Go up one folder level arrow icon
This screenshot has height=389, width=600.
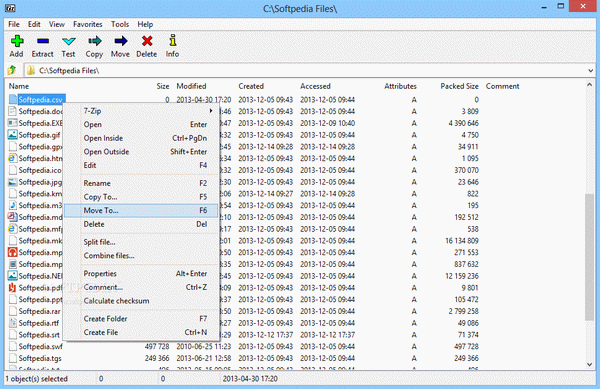(x=12, y=70)
